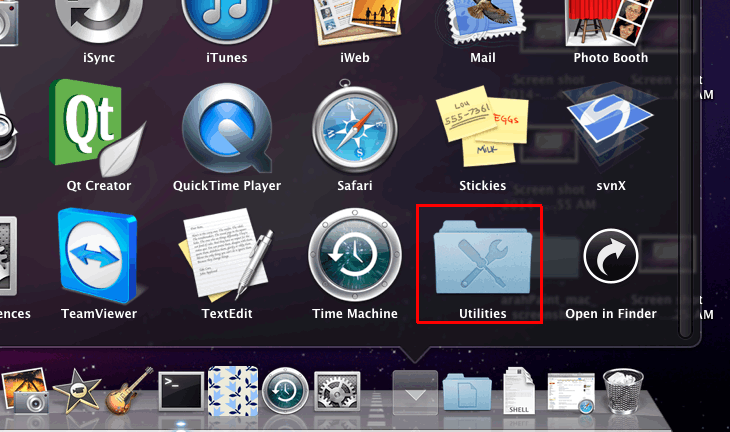
Task: Open Time Machine in the stack grid
Action: pos(355,255)
